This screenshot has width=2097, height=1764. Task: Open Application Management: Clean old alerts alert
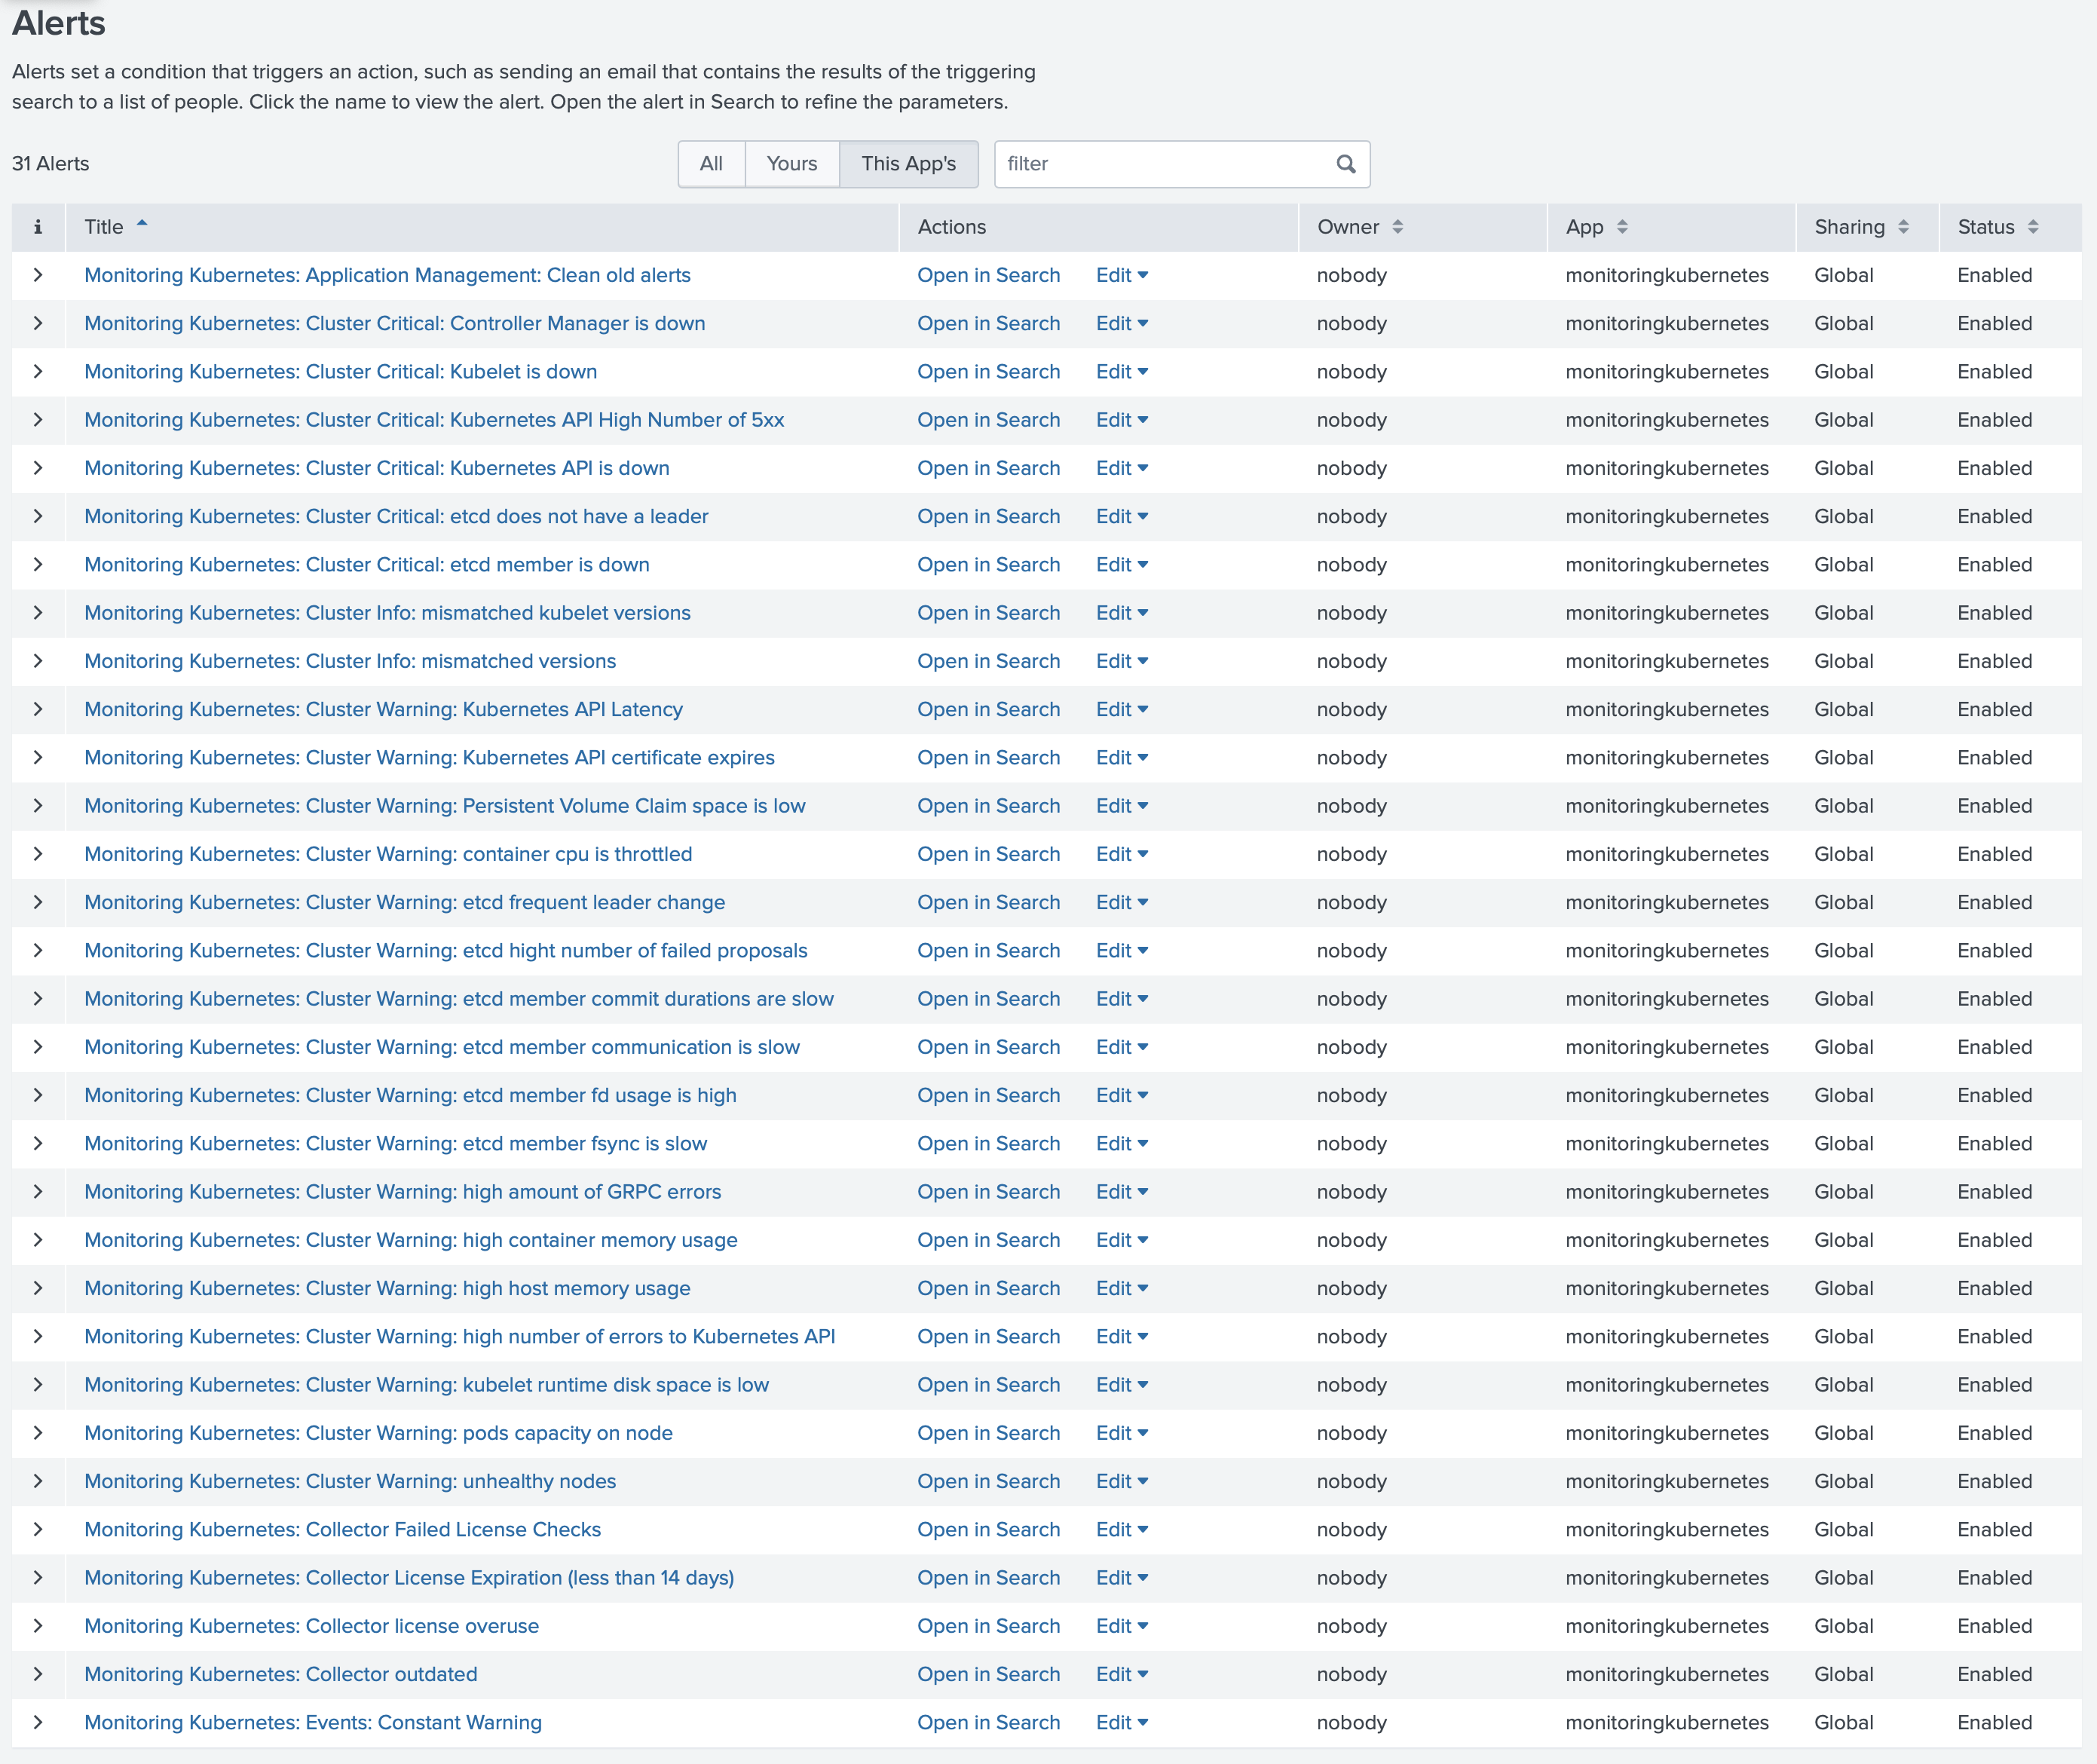387,275
